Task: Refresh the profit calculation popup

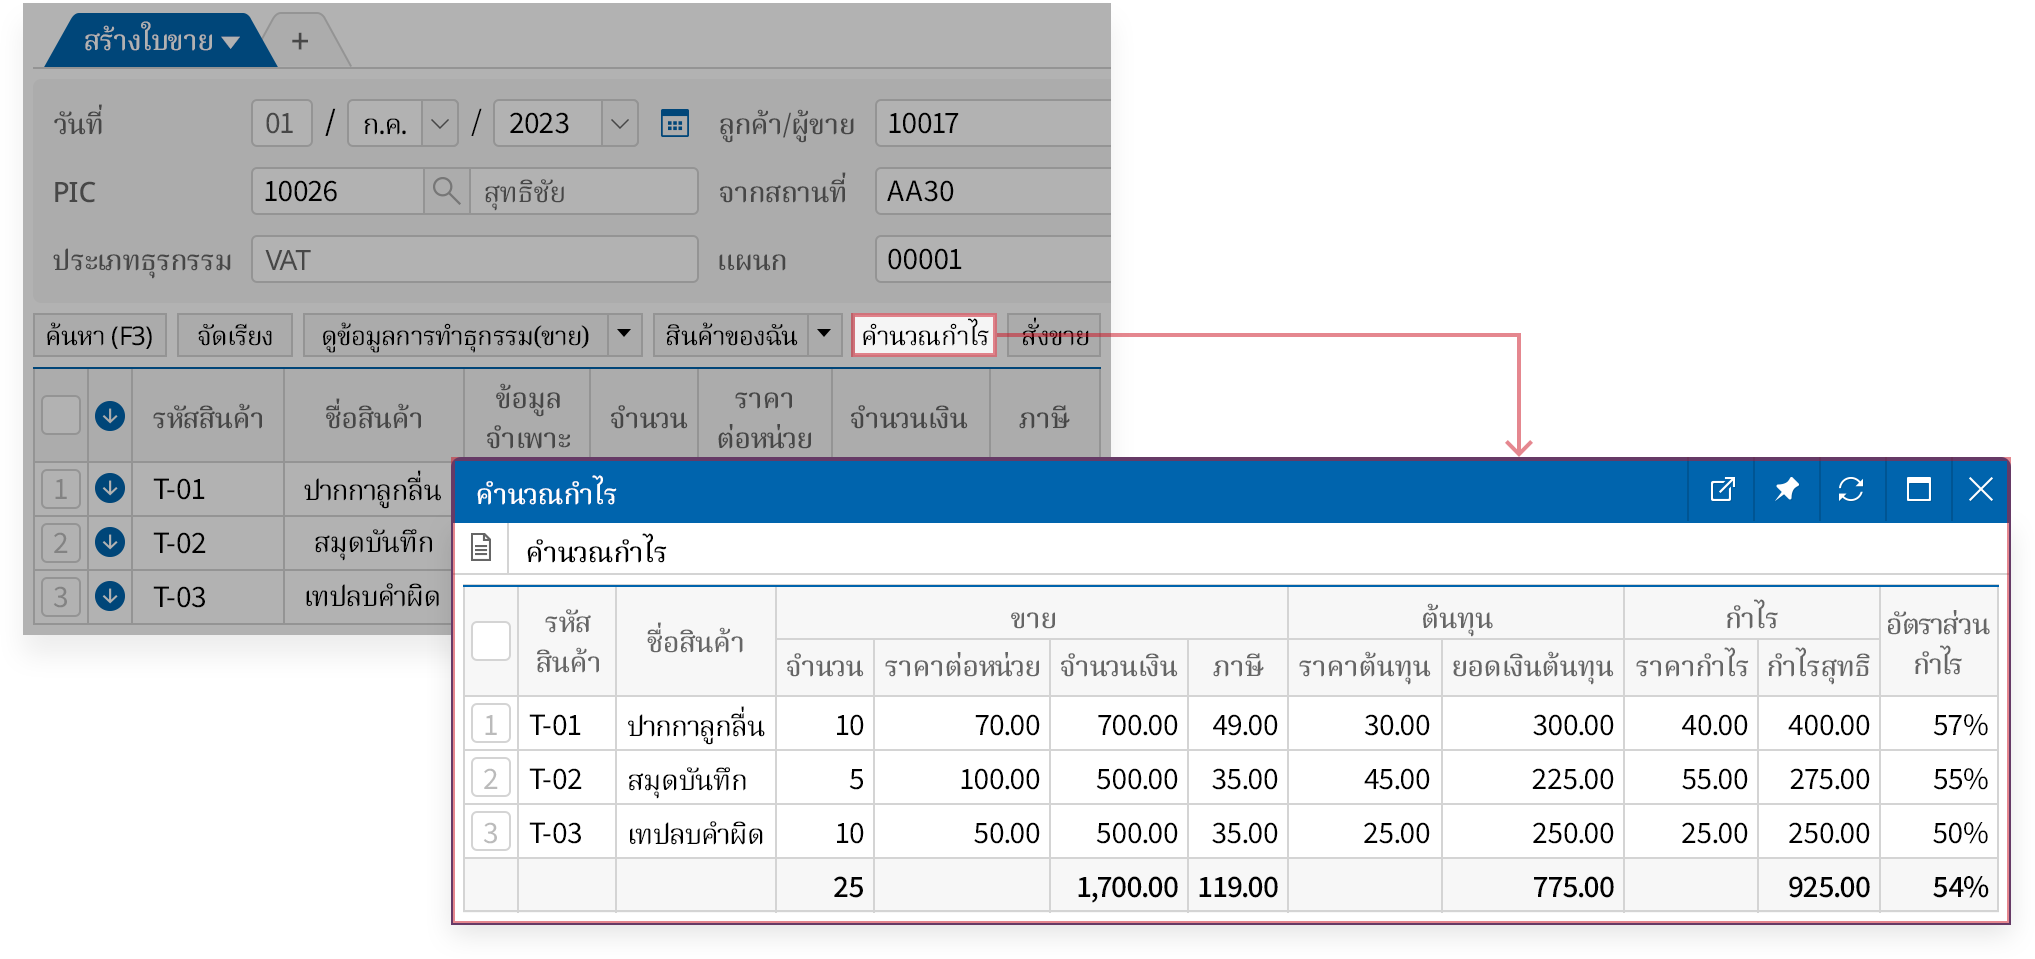Action: click(1850, 490)
